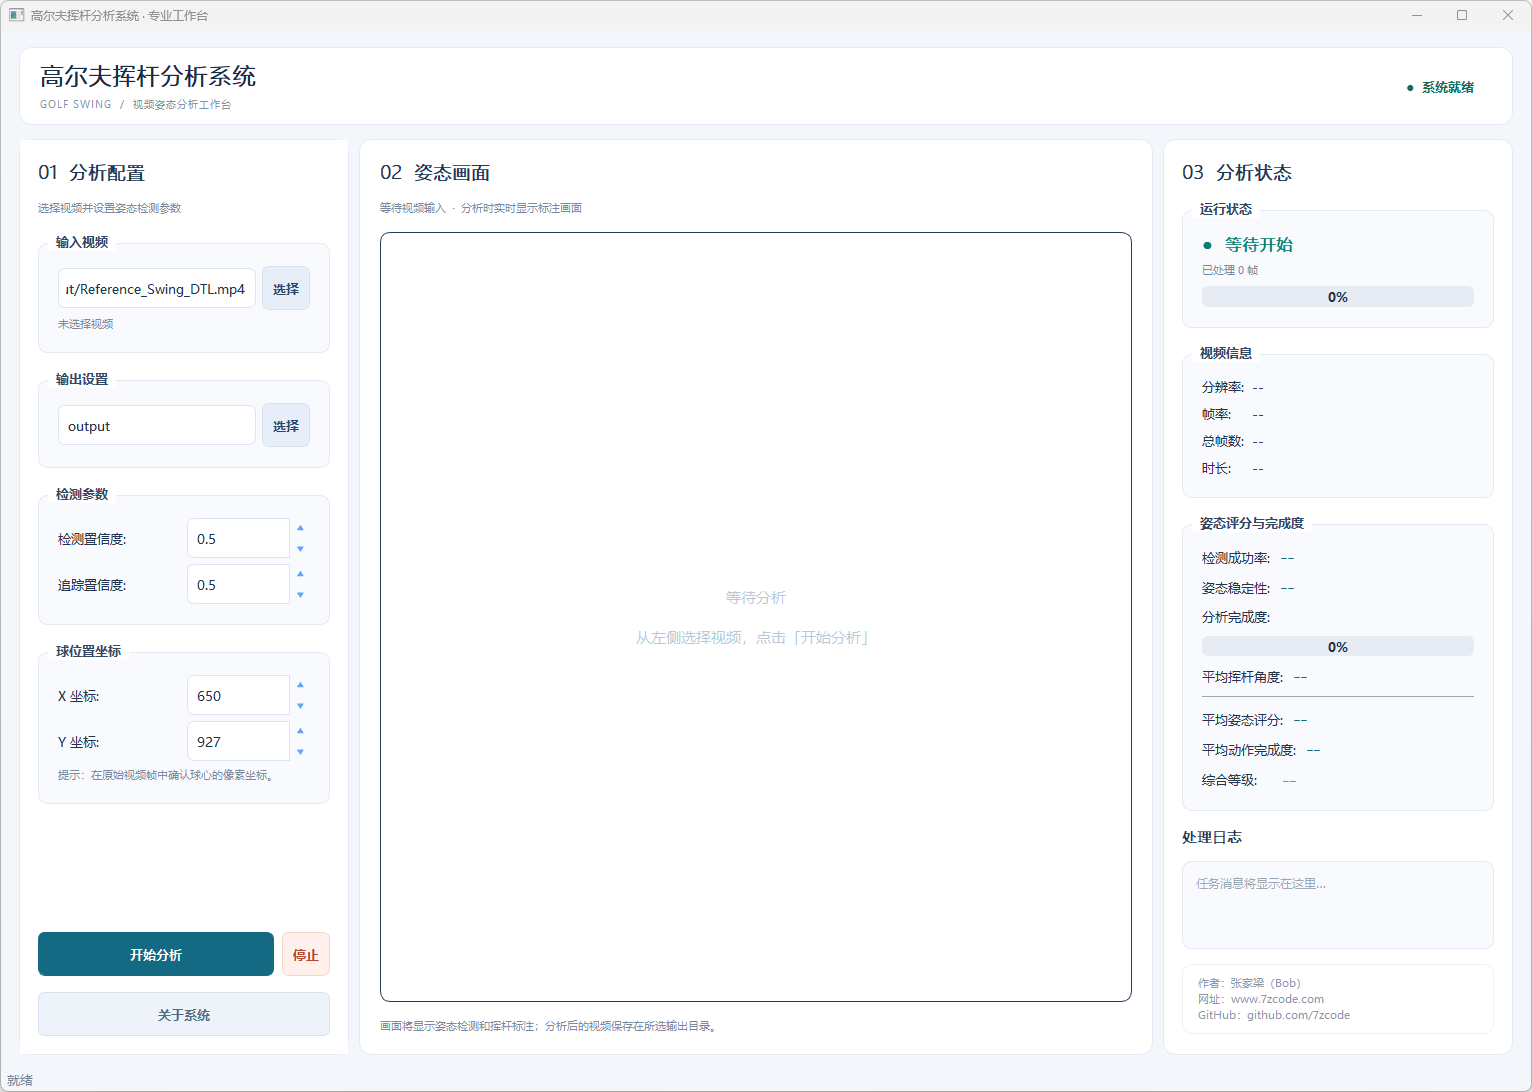Decrease 追踪置信度 with the down arrow
This screenshot has height=1092, width=1532.
pos(300,595)
